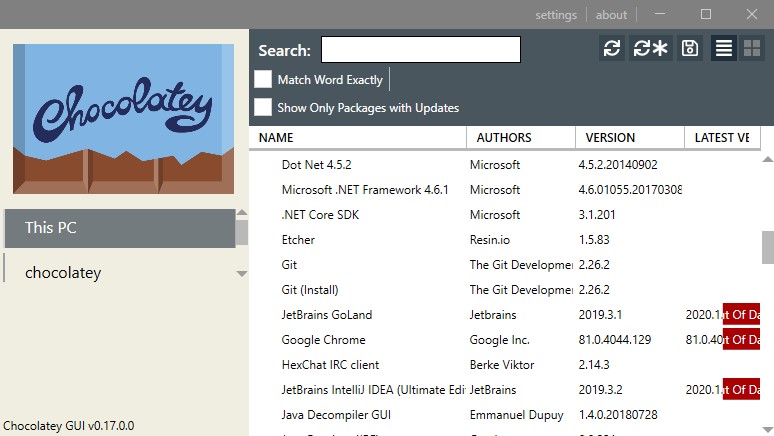Screen dimensions: 774x436
Task: Click the update all packages icon
Action: click(651, 48)
